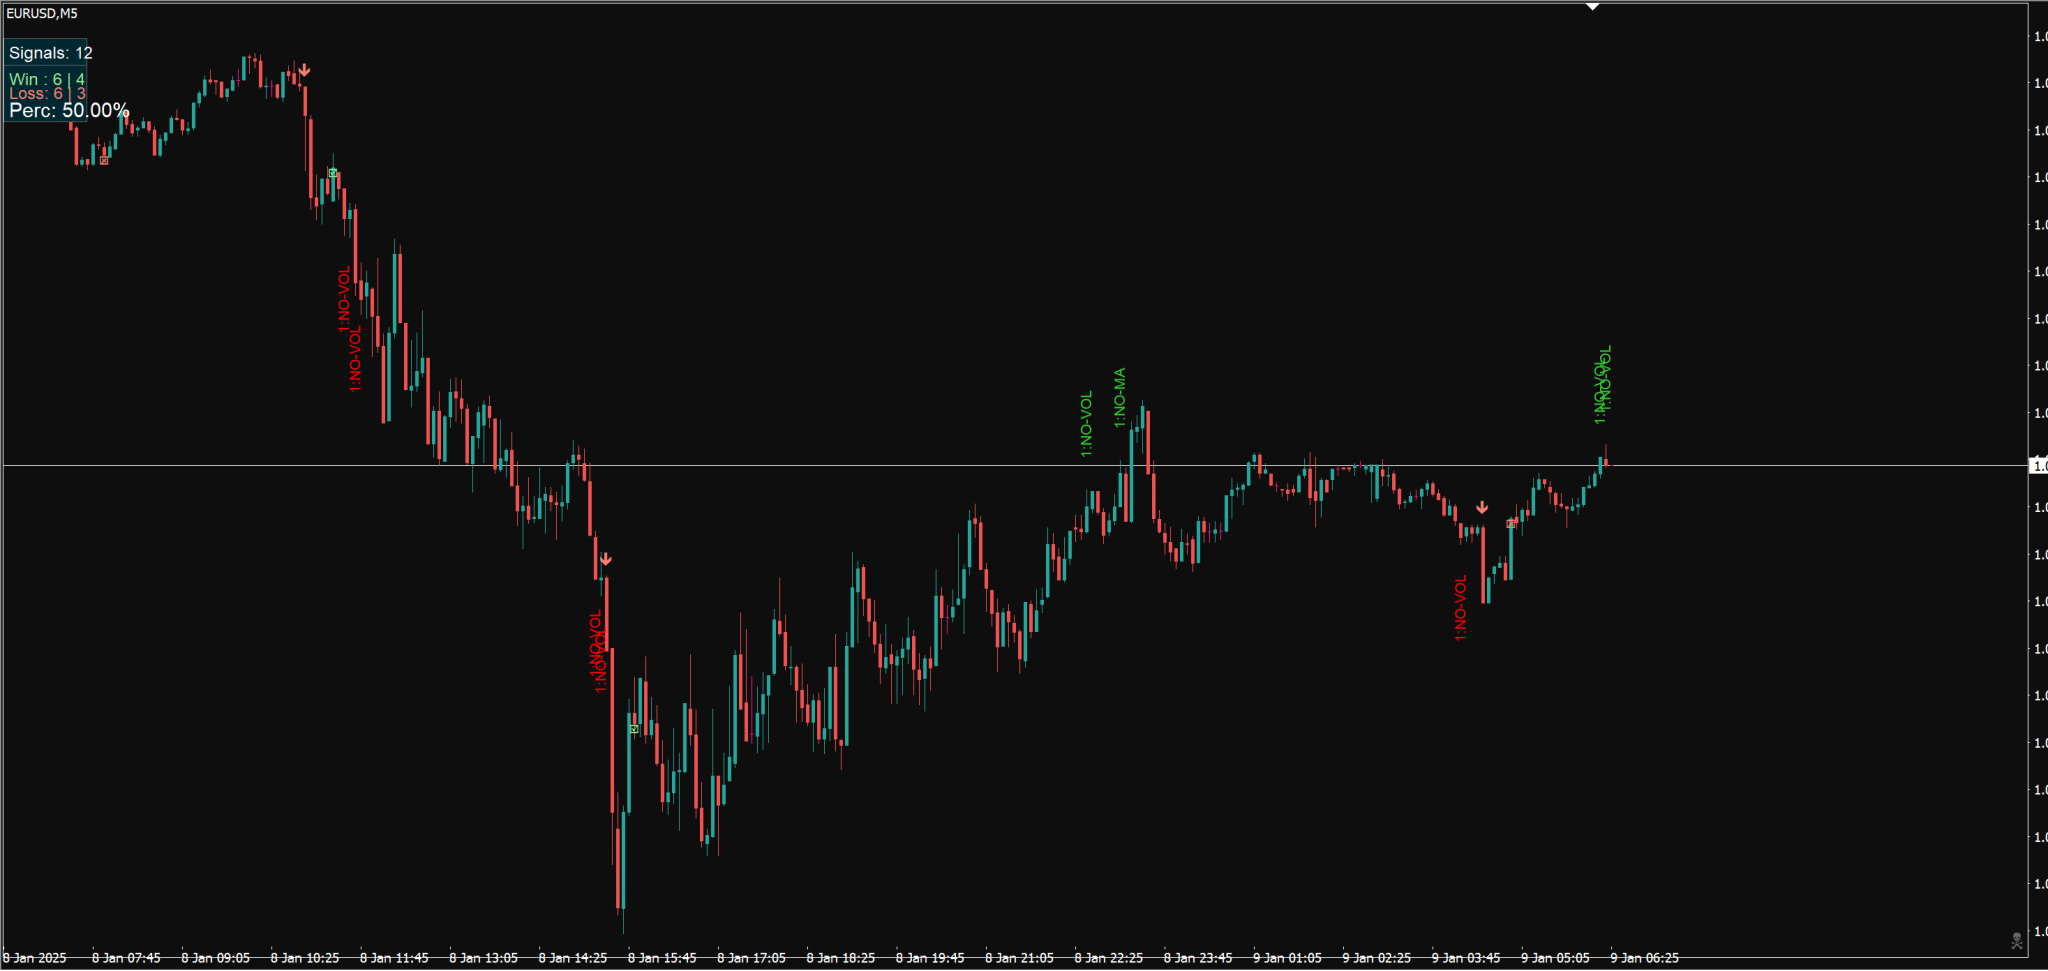This screenshot has width=2048, height=971.
Task: Click the Signals: 12 panel label
Action: click(50, 53)
